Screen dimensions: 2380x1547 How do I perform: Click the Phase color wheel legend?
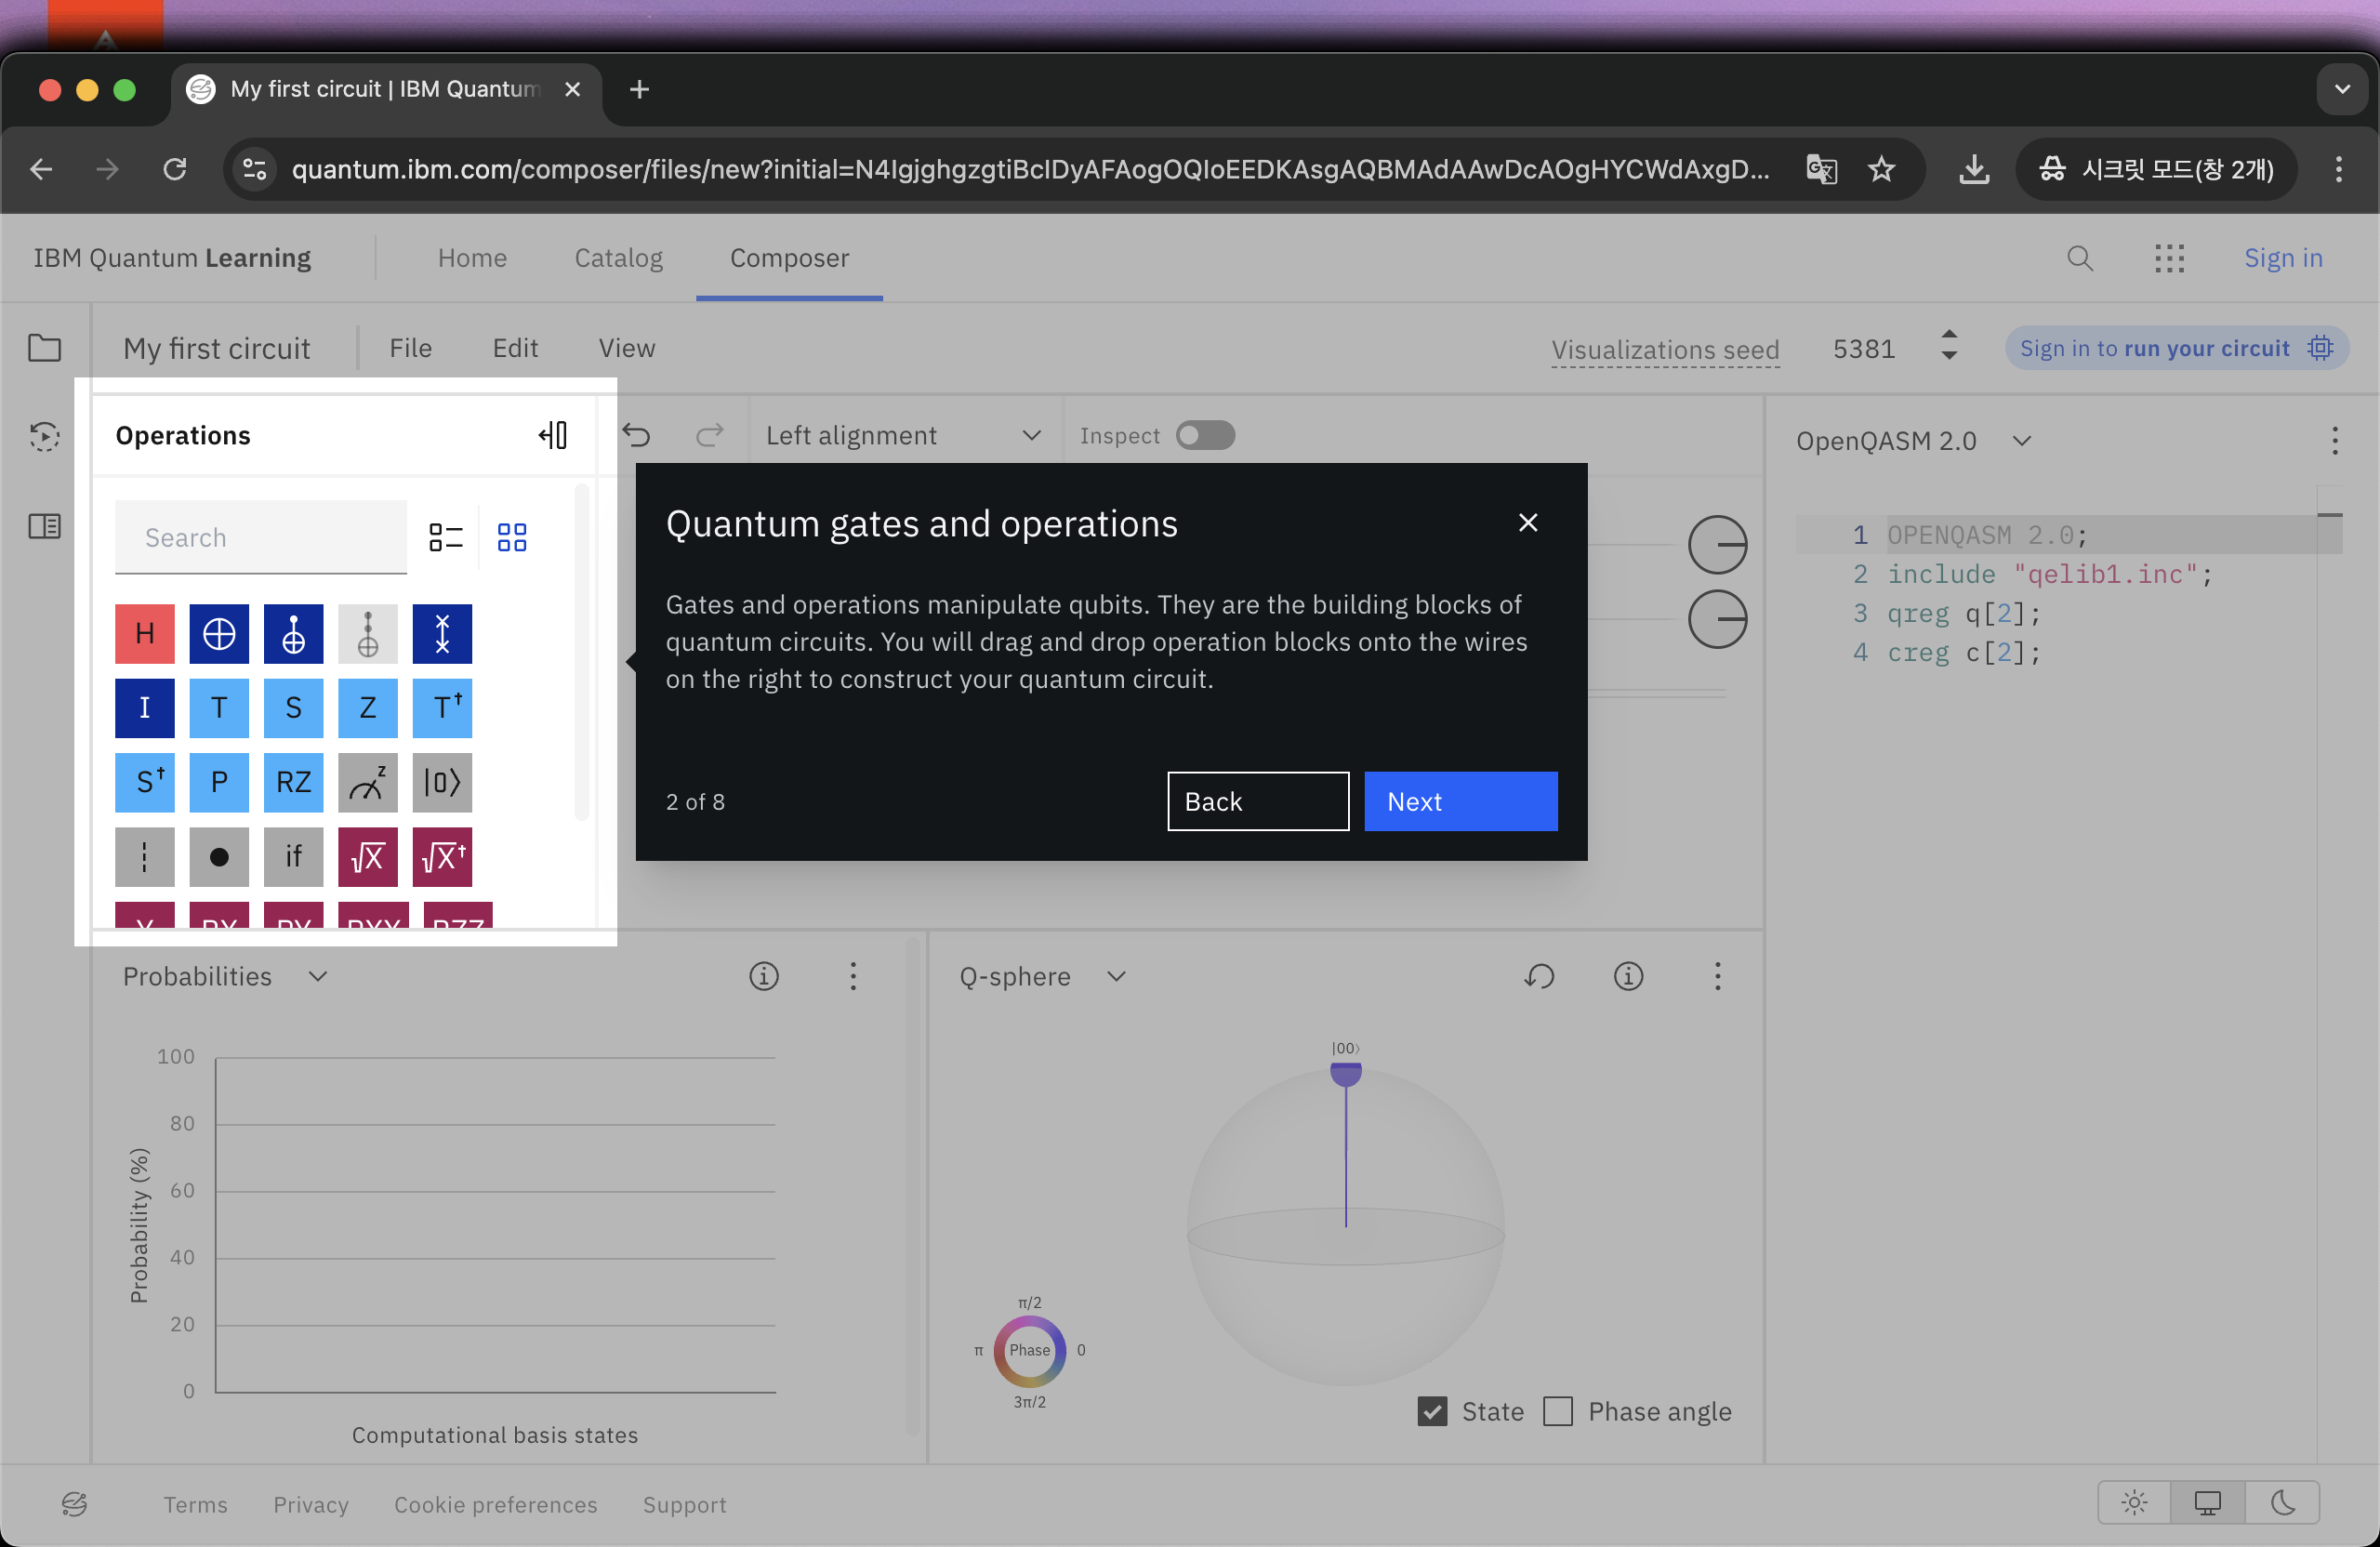point(1029,1351)
